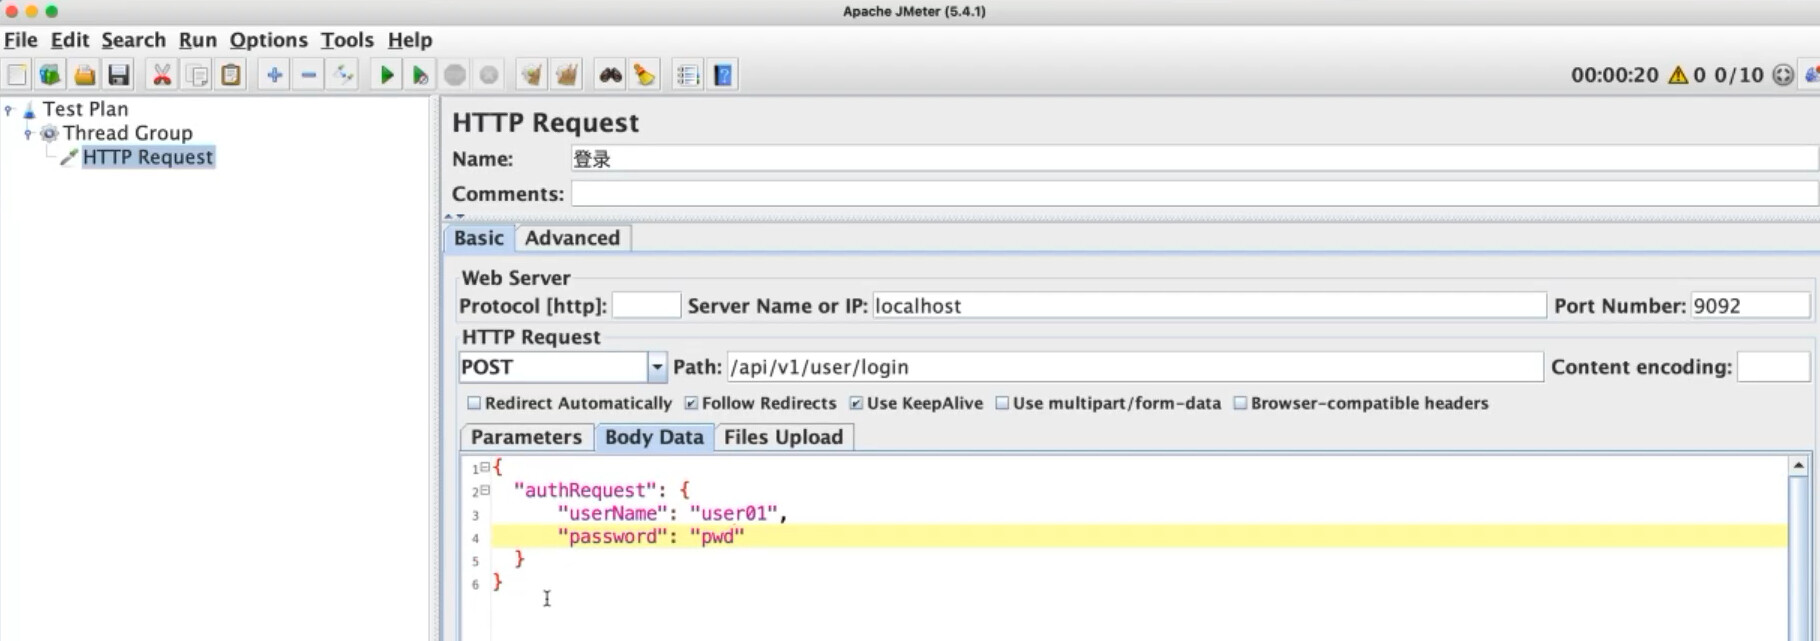This screenshot has width=1820, height=641.
Task: Start test with no pauses icon
Action: [x=421, y=75]
